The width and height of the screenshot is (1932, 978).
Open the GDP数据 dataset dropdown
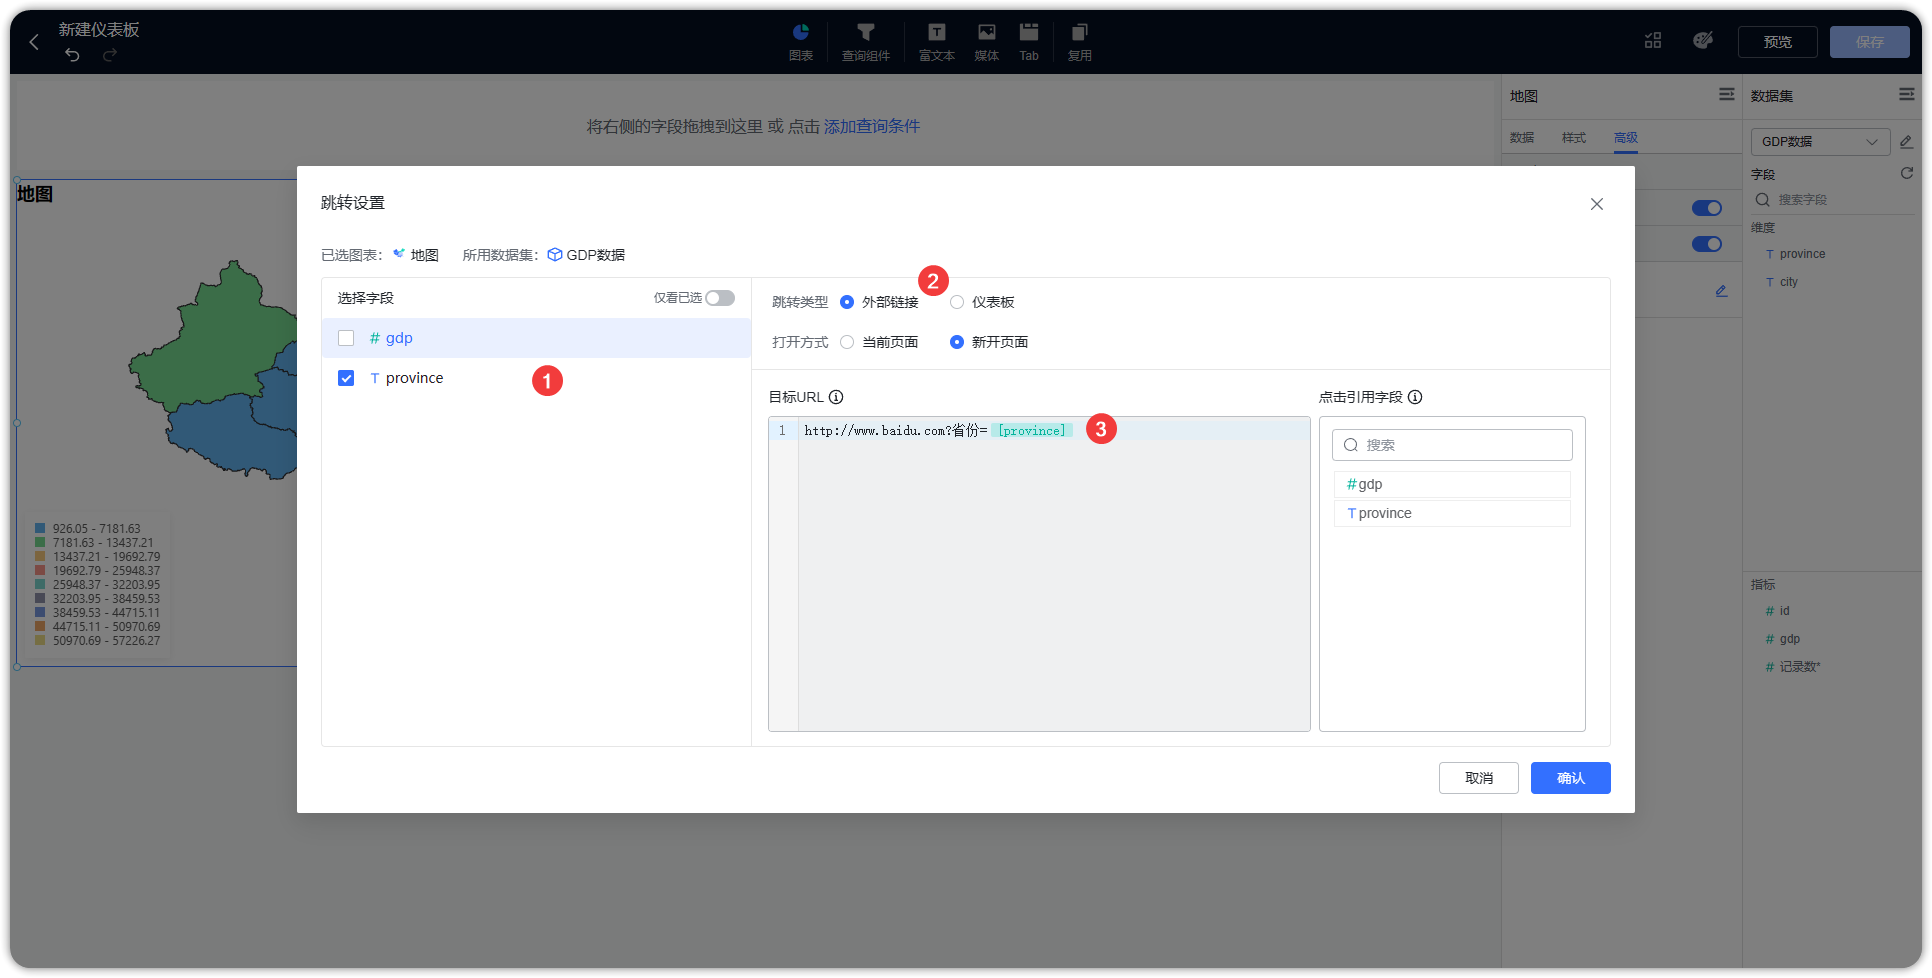point(1819,141)
